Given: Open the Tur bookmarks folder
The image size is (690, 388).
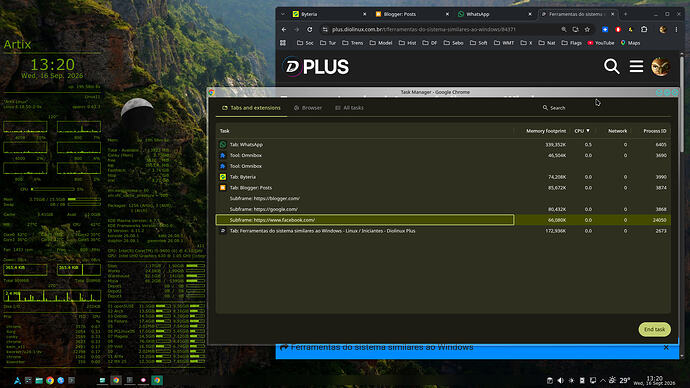Looking at the screenshot, I should 327,43.
